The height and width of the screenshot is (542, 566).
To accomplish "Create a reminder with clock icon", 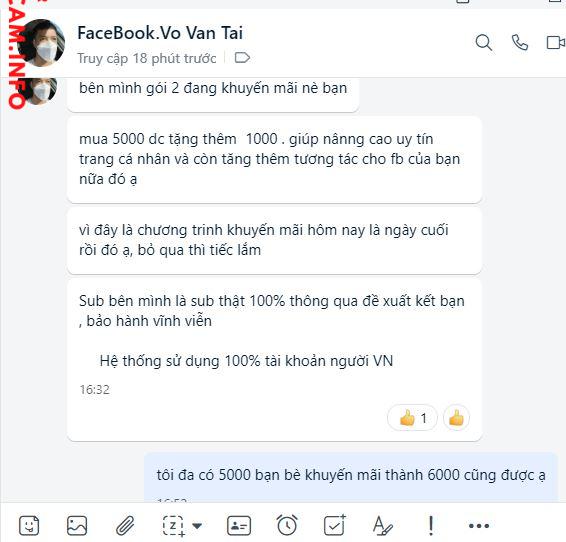I will click(287, 525).
